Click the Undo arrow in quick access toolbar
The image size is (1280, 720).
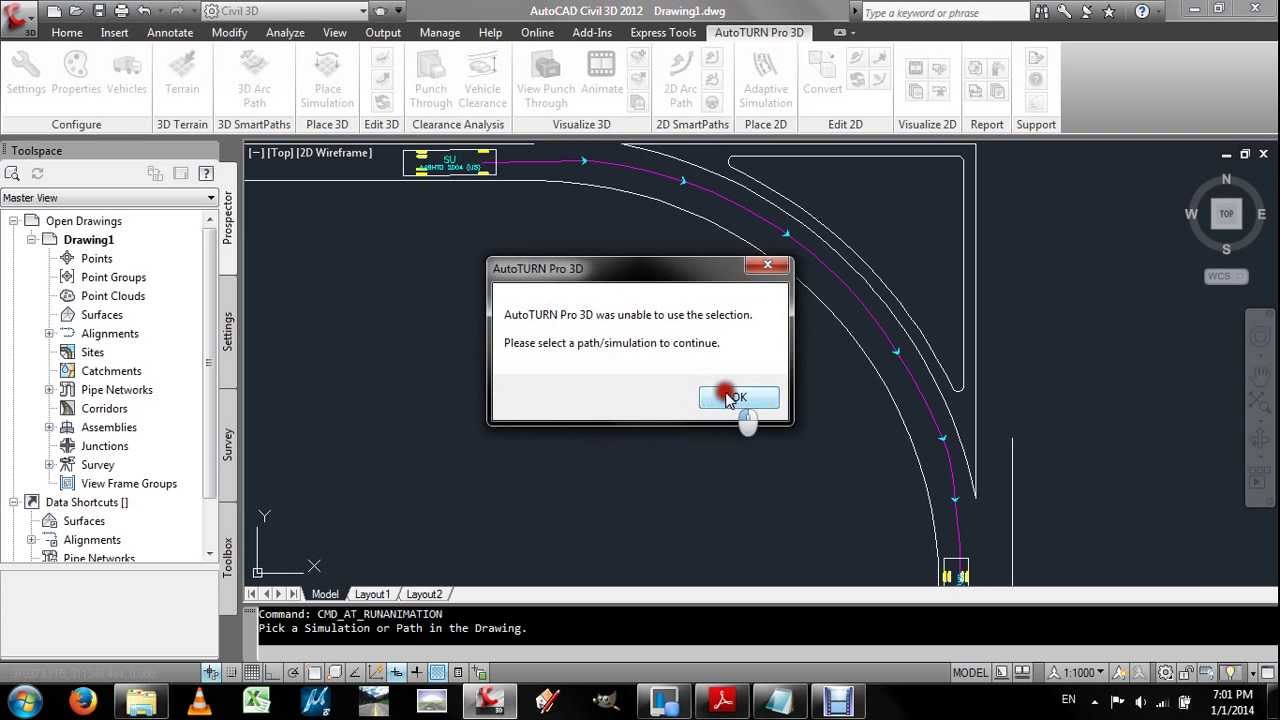144,12
